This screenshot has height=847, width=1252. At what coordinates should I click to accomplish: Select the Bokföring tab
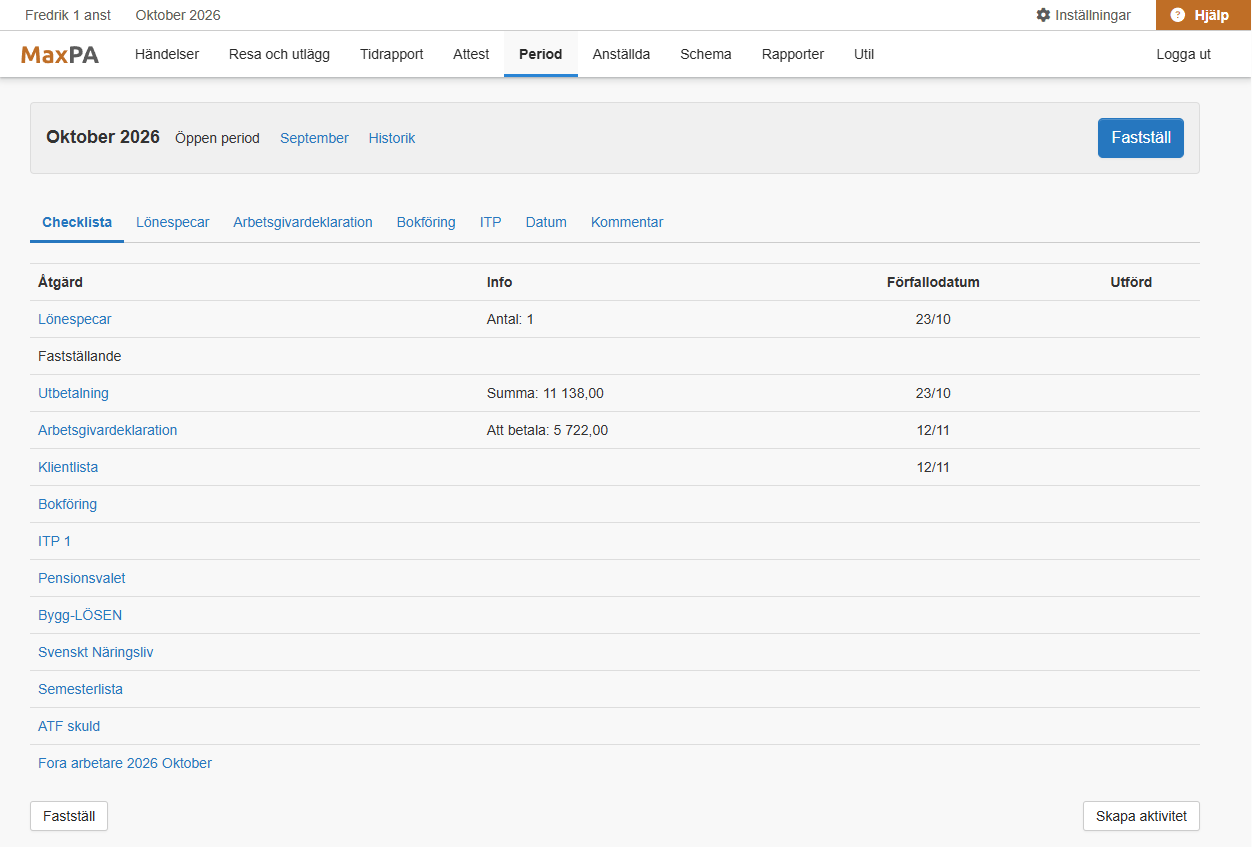point(426,222)
